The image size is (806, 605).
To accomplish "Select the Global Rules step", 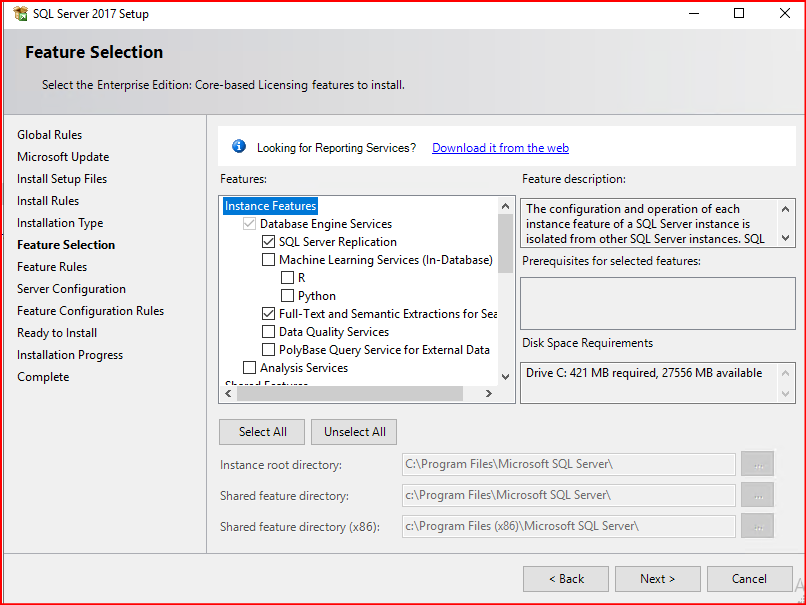I will [x=49, y=135].
